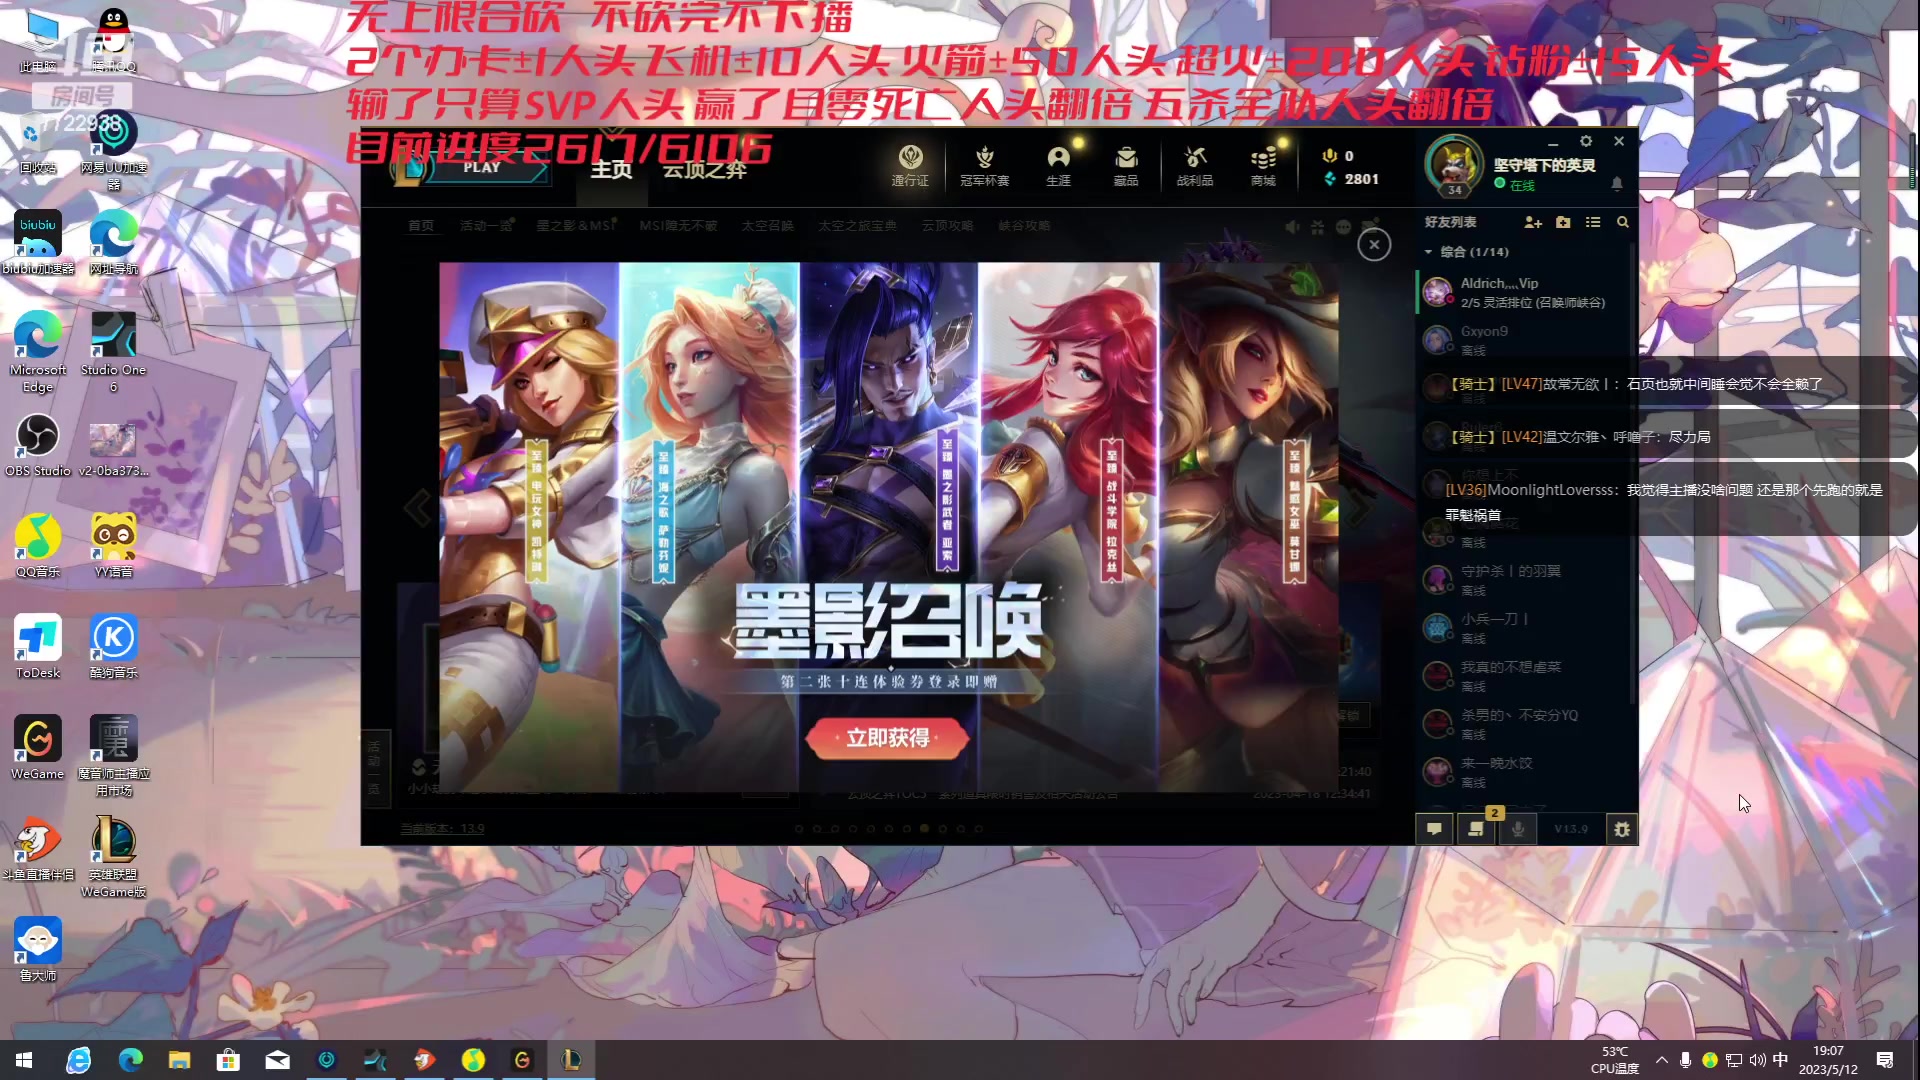Click the friend search magnifier icon

coord(1622,222)
